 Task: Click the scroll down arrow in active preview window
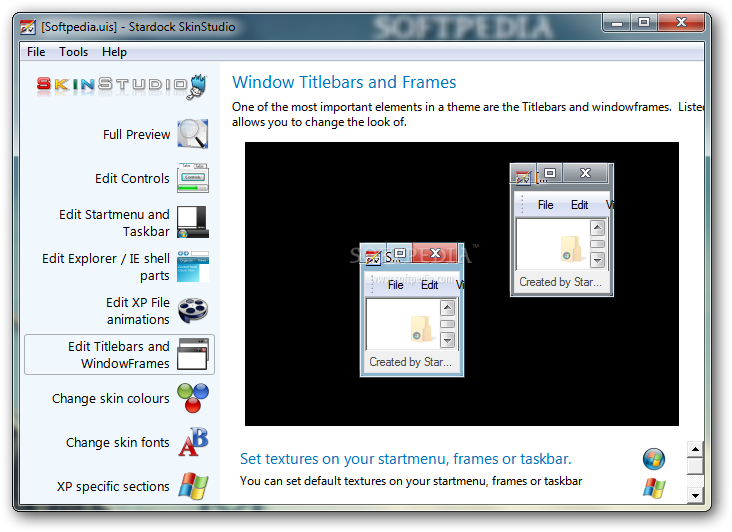447,340
